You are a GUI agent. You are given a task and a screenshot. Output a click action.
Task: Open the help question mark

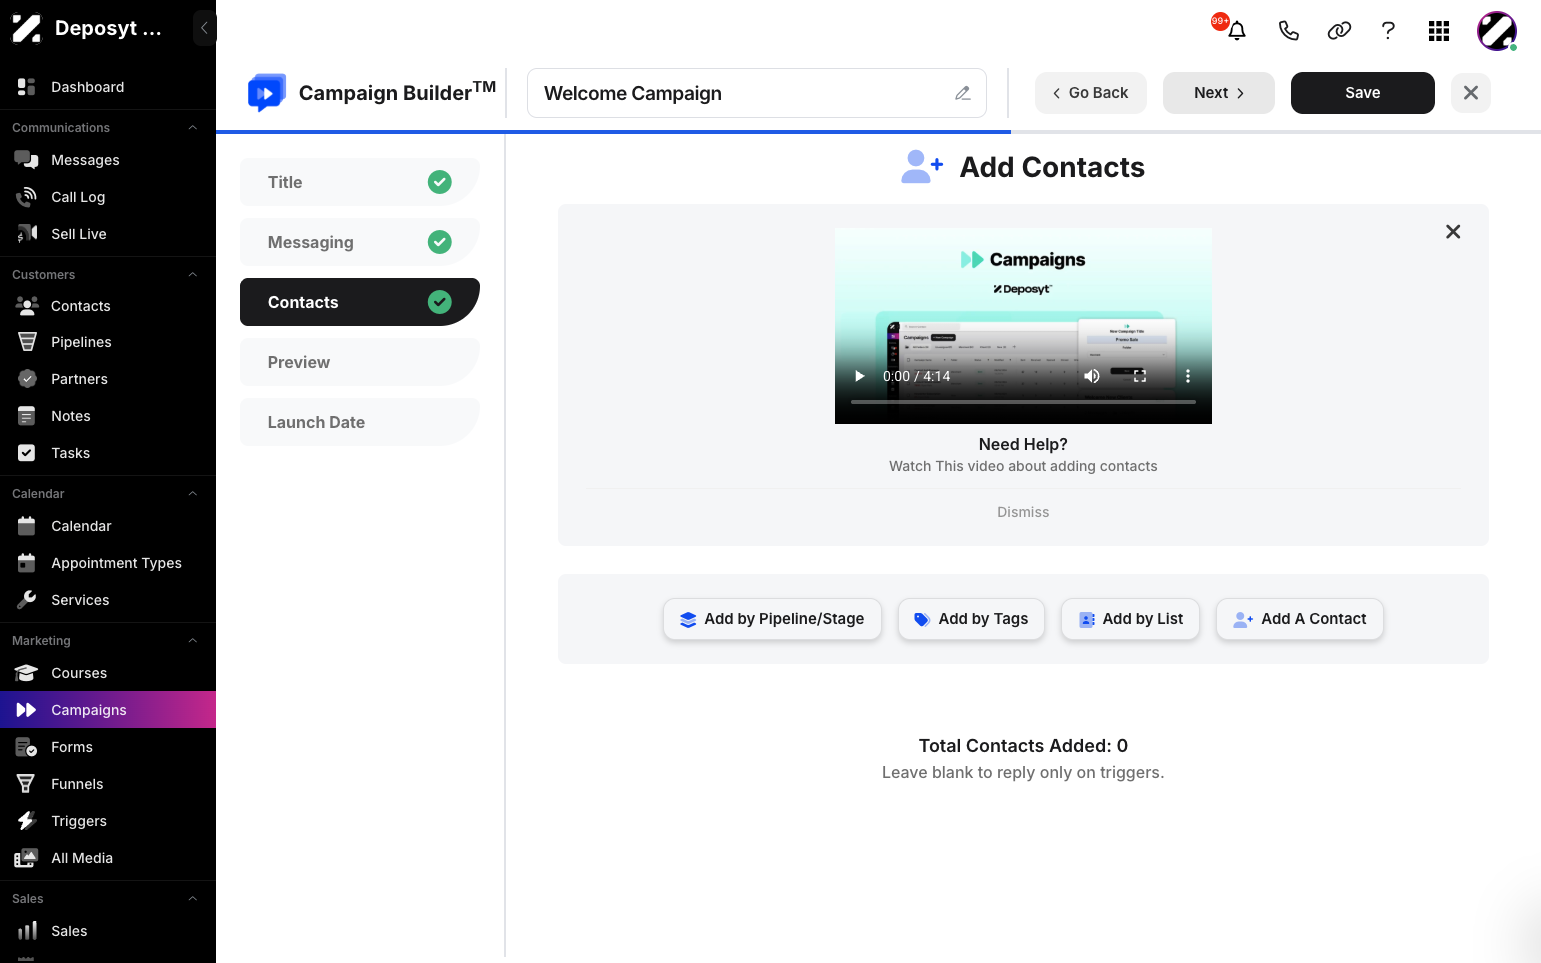[x=1388, y=31]
